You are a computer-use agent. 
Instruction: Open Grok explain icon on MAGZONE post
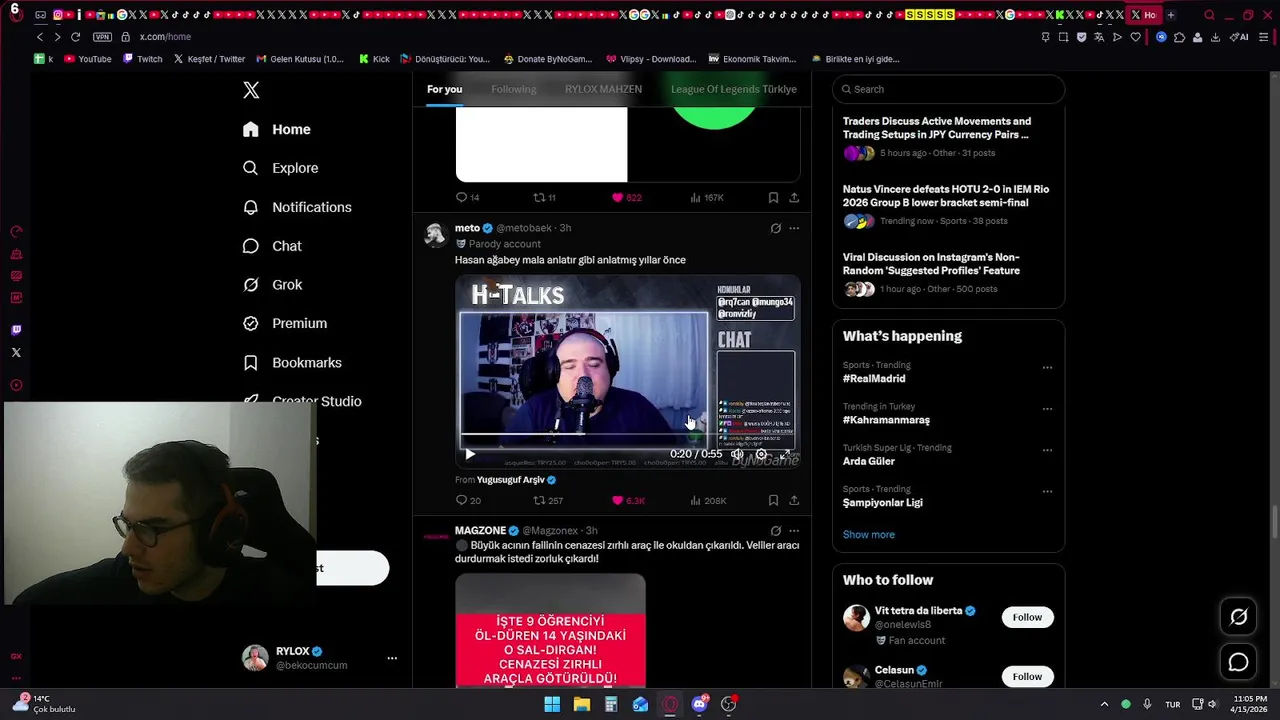click(775, 531)
